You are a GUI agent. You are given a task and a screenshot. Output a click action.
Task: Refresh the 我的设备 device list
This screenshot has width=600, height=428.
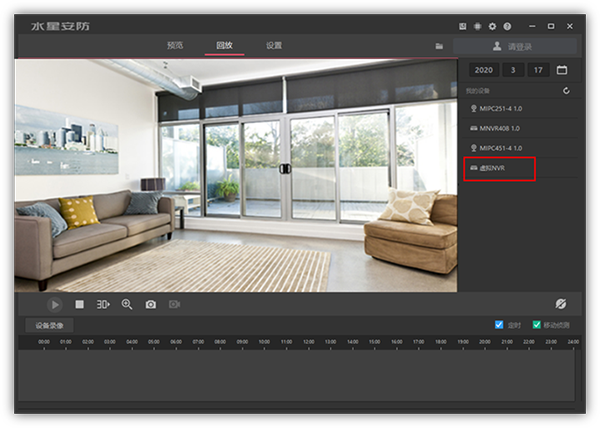[x=567, y=91]
